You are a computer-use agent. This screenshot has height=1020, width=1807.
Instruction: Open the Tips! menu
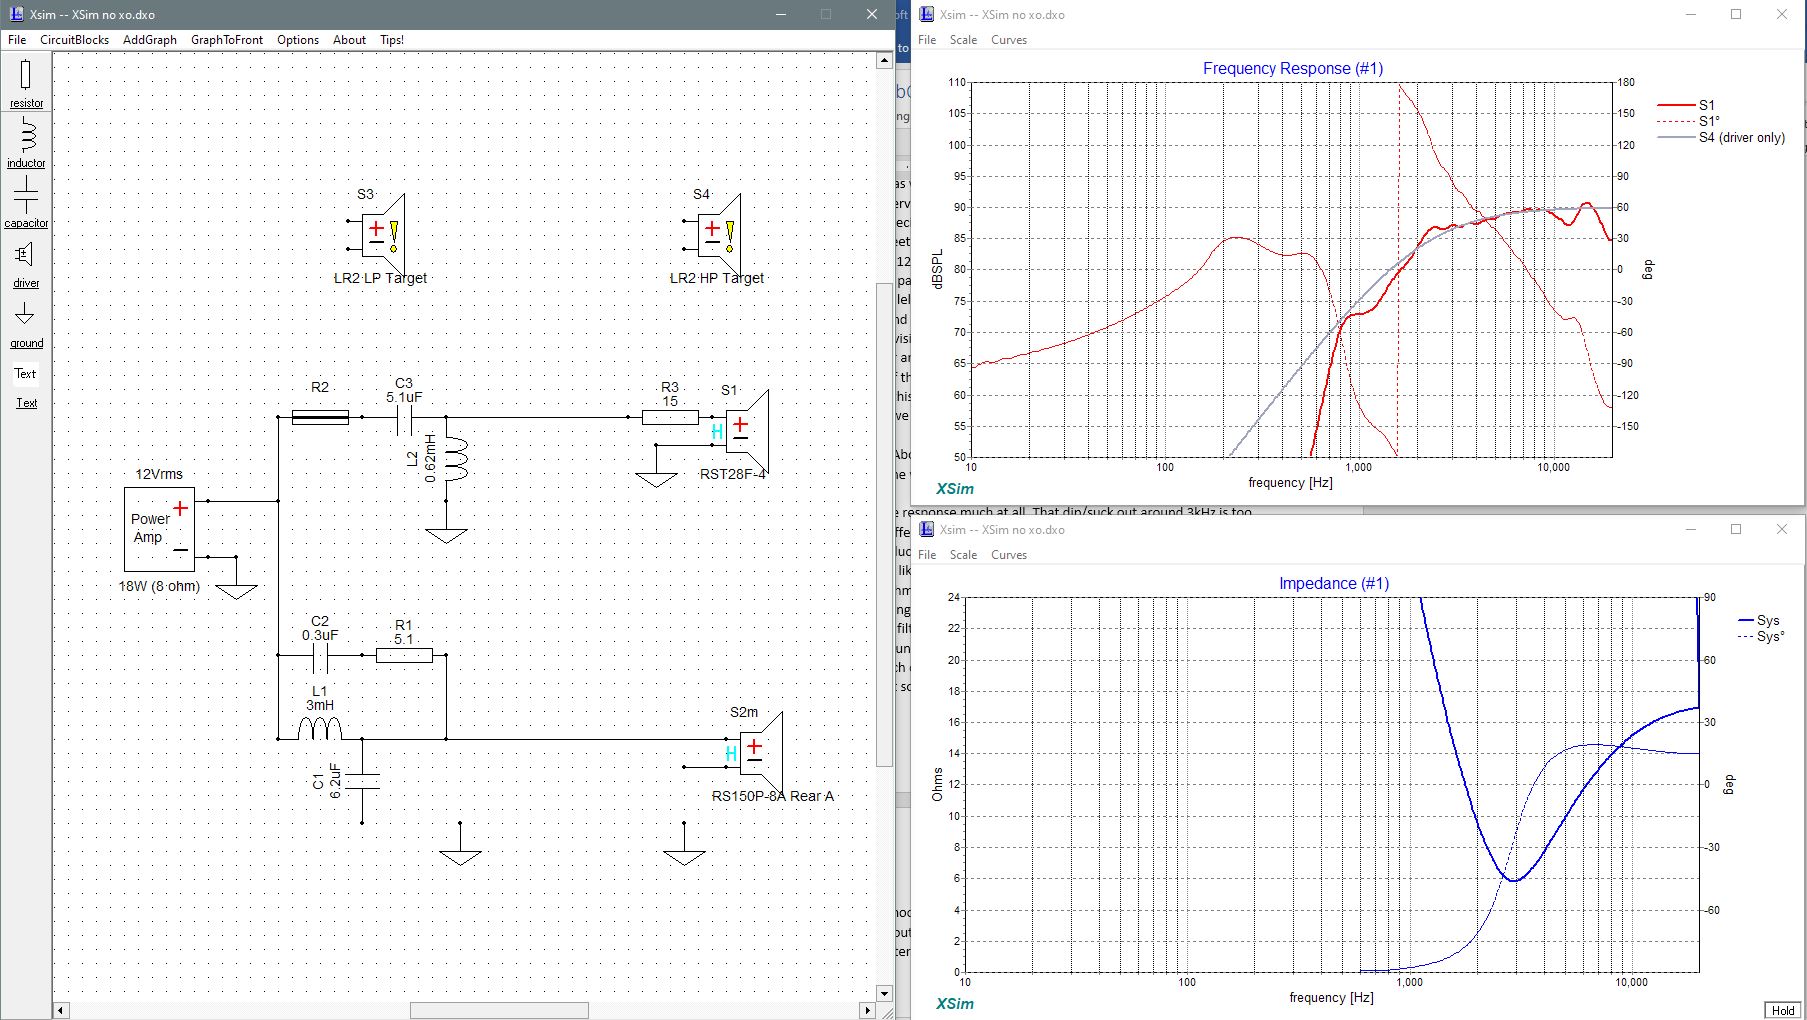point(392,40)
